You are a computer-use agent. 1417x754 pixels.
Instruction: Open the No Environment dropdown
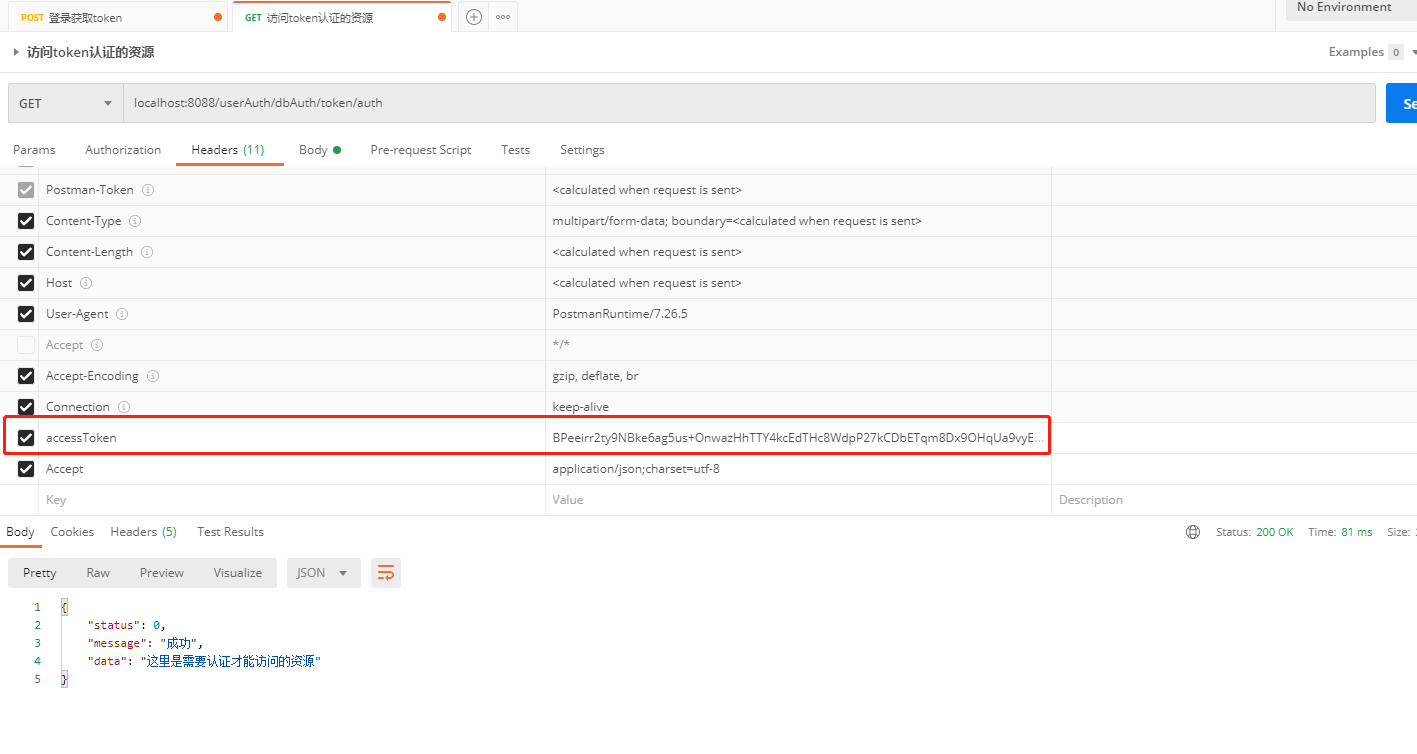pyautogui.click(x=1351, y=8)
